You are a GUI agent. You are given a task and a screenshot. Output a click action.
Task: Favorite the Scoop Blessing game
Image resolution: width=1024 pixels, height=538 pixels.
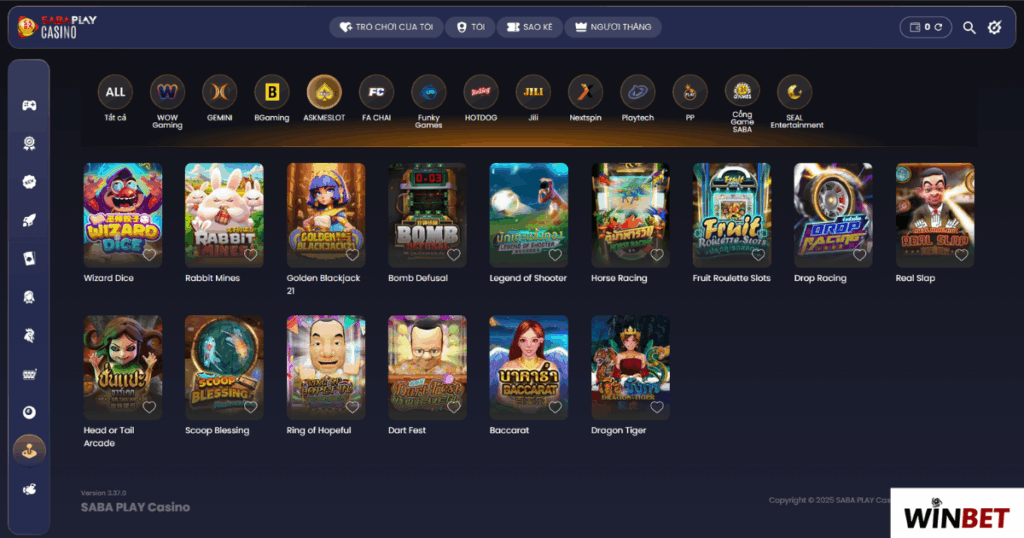[x=251, y=407]
